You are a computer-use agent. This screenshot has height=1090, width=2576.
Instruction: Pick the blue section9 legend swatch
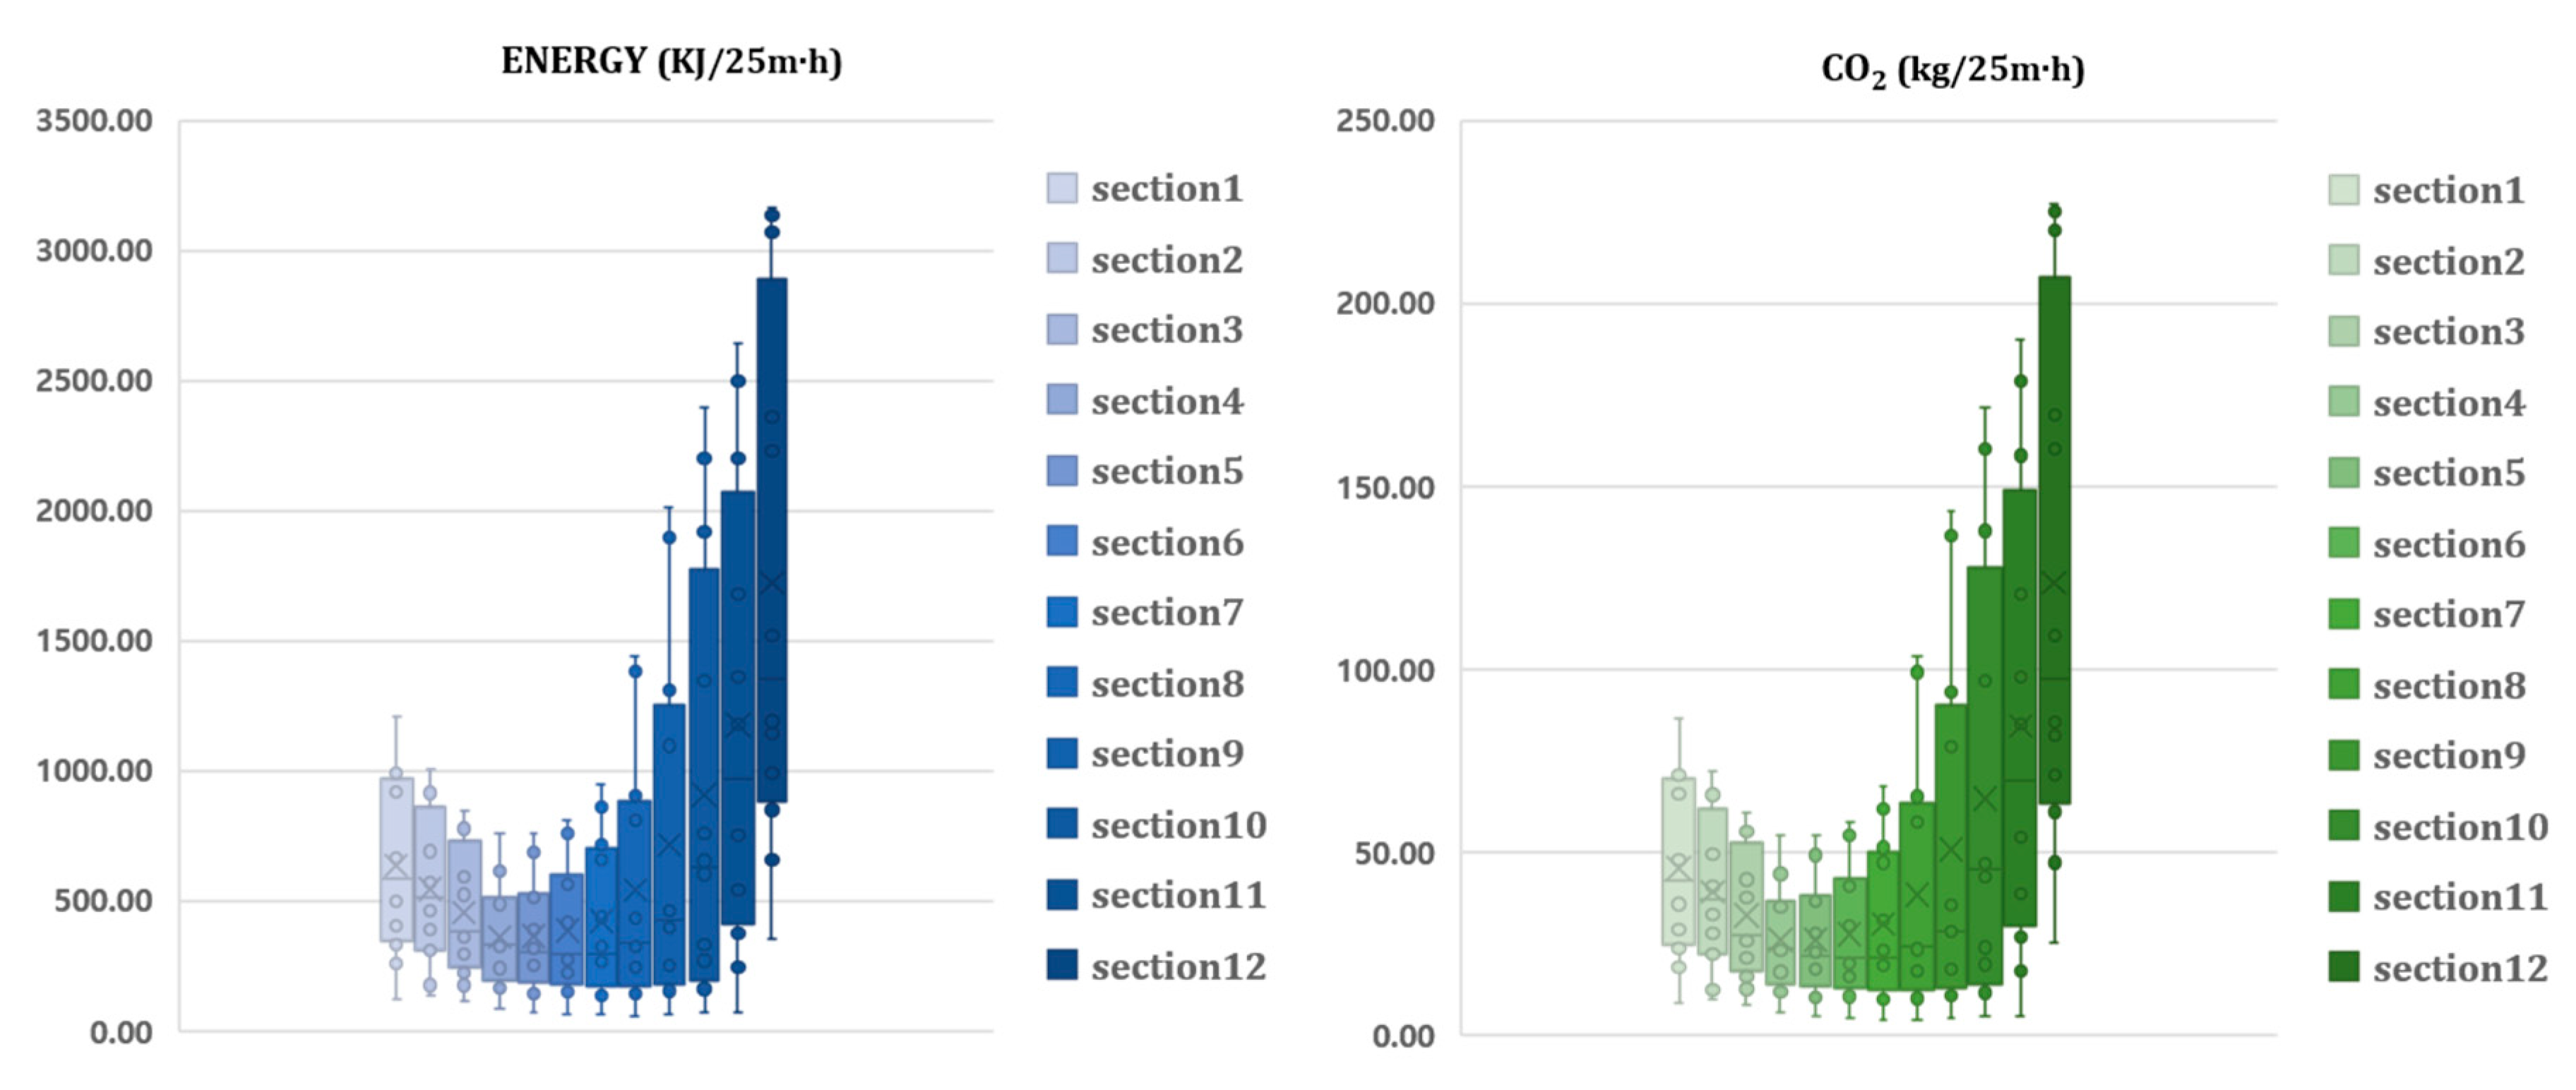1062,753
